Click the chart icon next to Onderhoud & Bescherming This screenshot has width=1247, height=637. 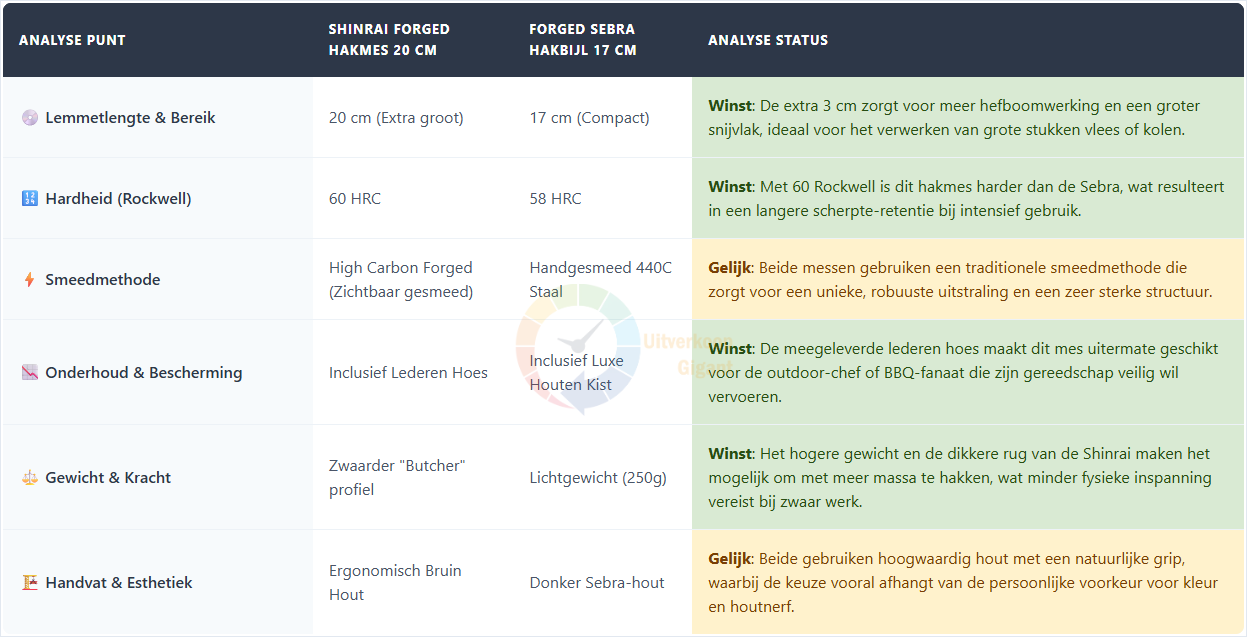pos(29,373)
